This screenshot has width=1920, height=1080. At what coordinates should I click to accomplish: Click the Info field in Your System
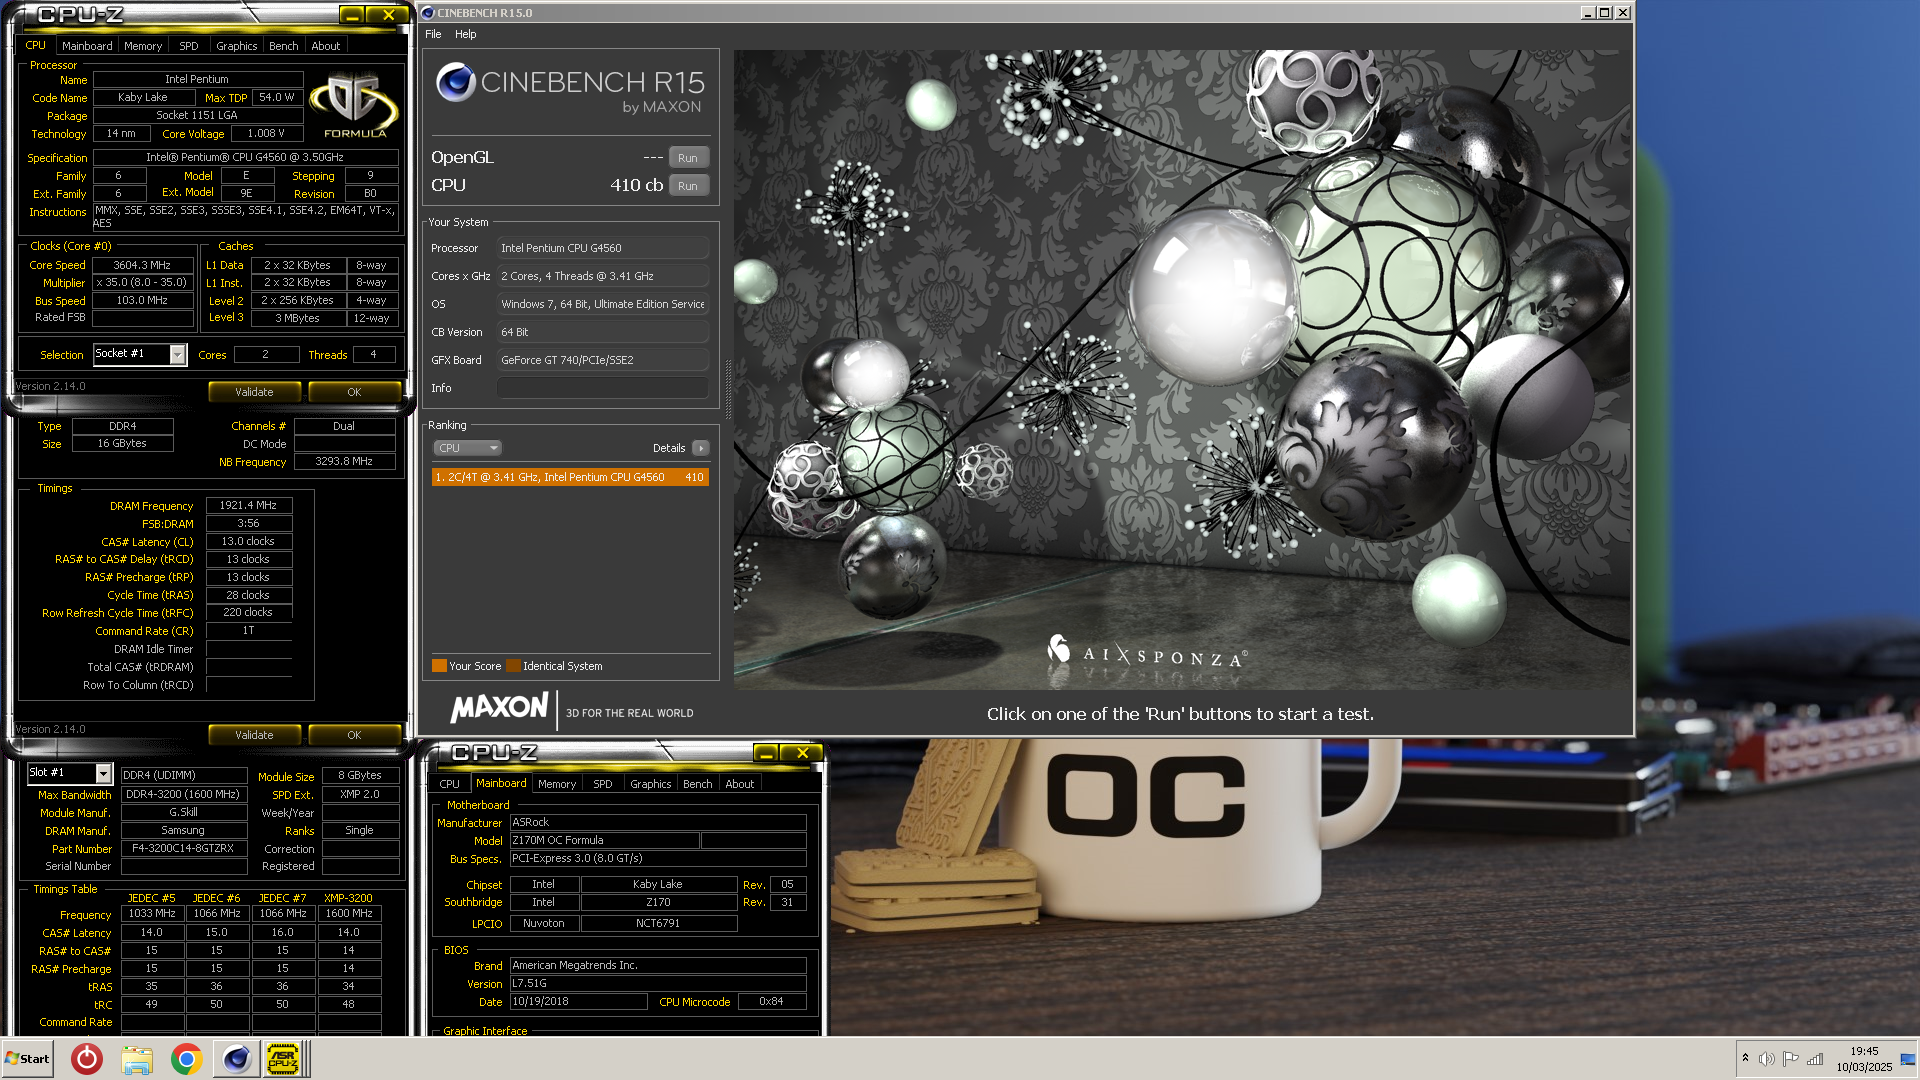[x=603, y=388]
